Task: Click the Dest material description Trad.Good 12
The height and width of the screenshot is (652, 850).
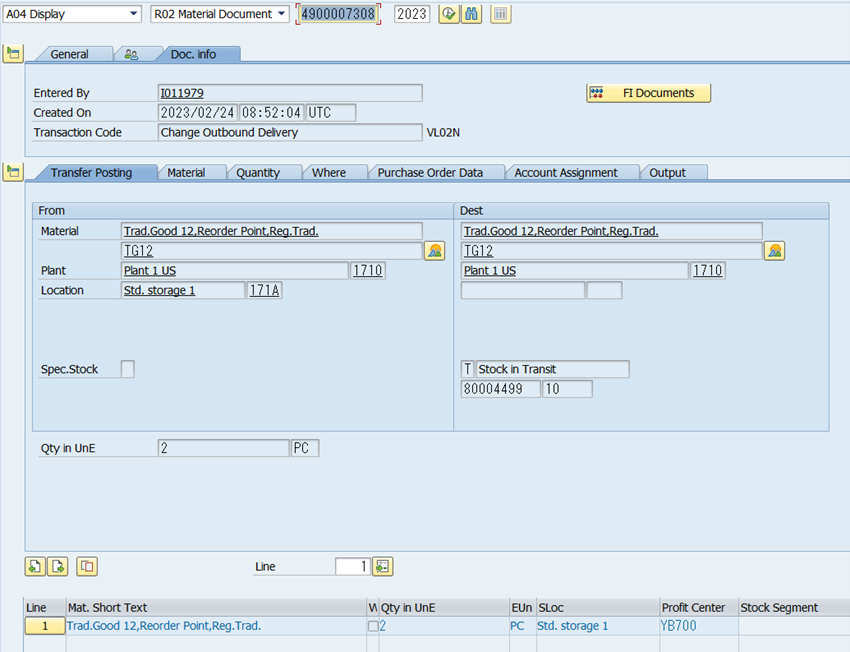Action: tap(611, 231)
